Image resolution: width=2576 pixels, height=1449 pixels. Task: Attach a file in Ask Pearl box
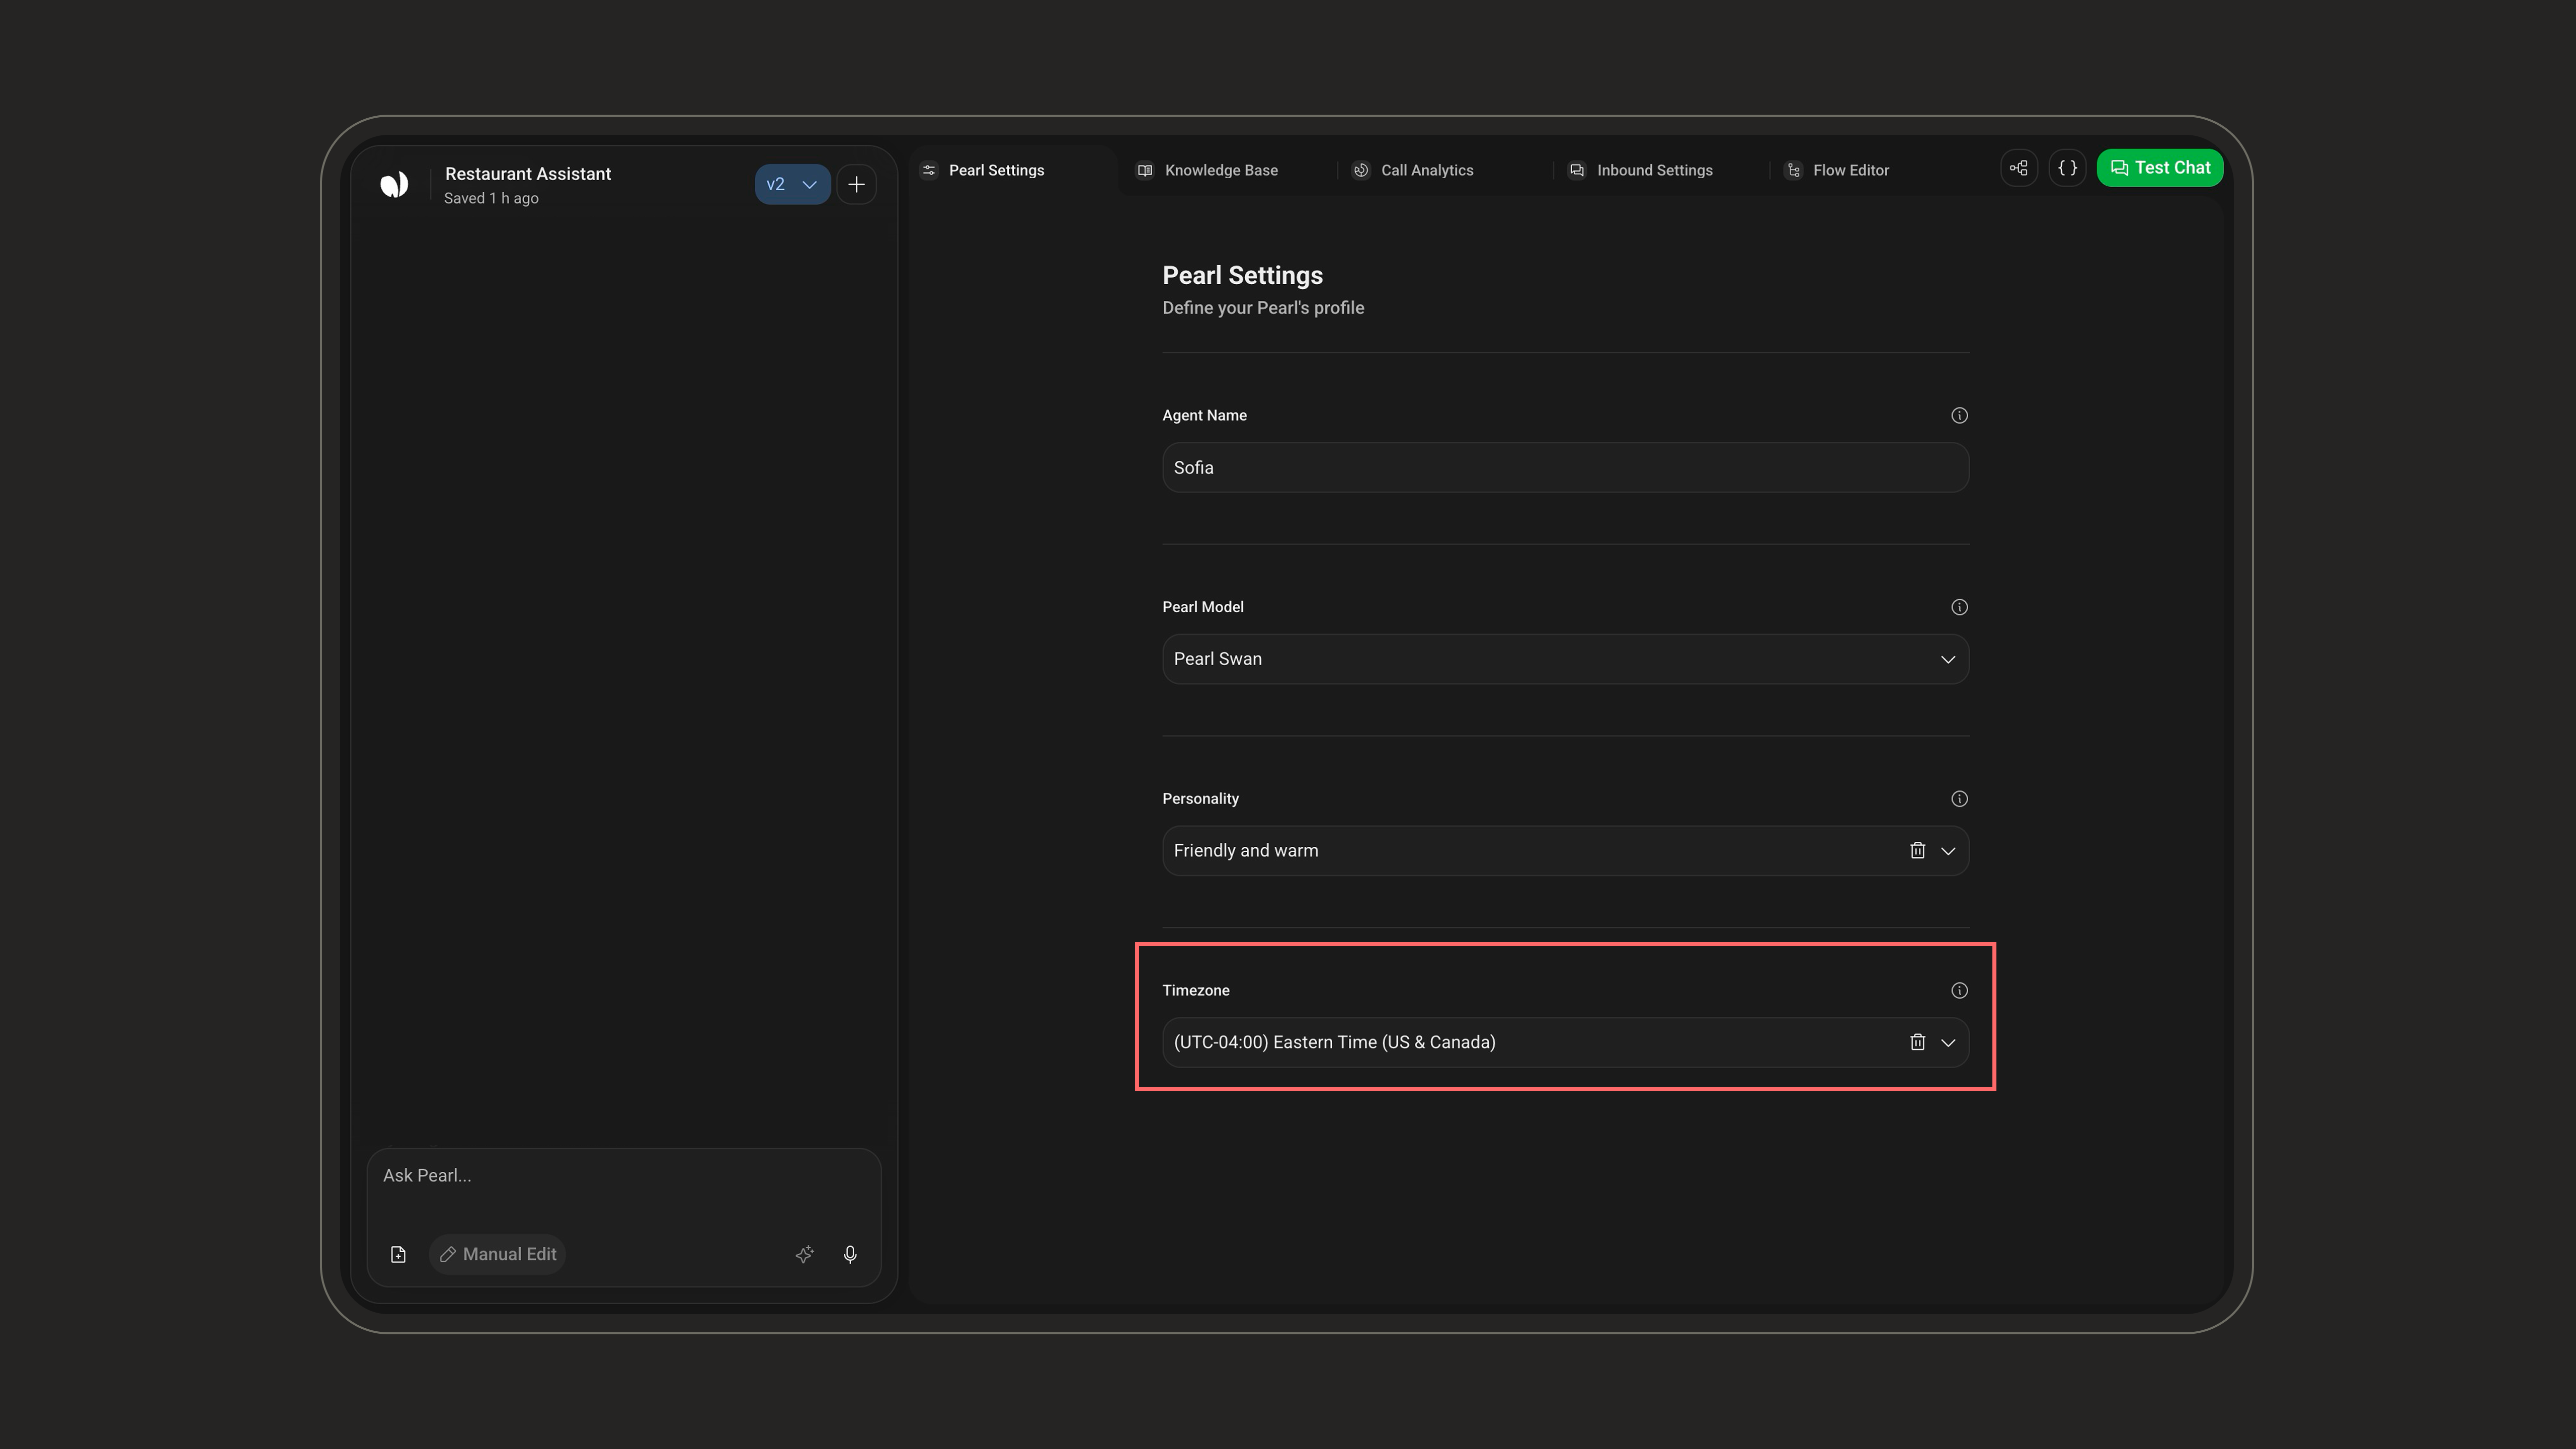(x=398, y=1254)
